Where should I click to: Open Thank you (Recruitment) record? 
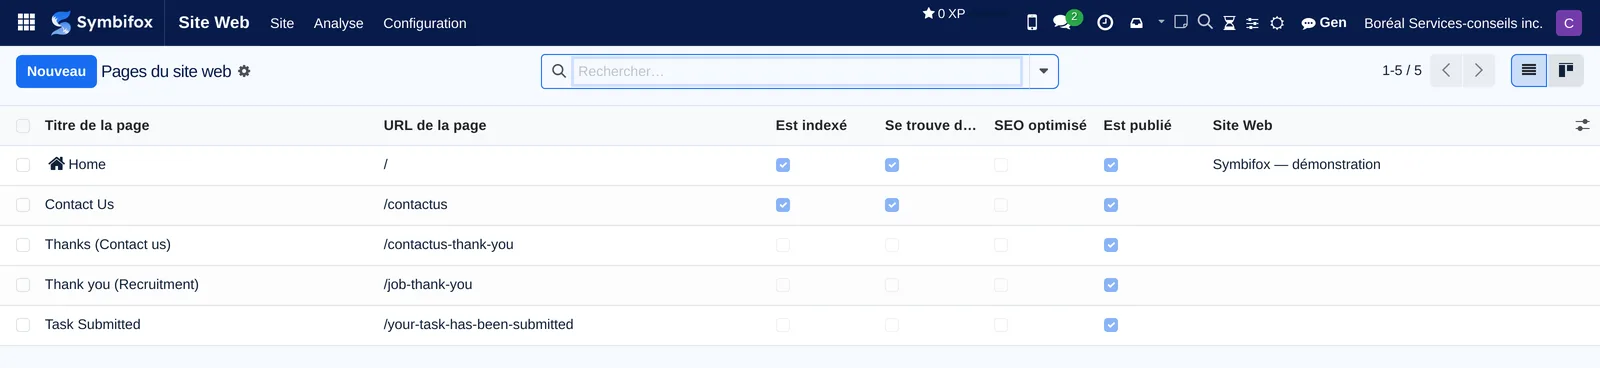point(122,284)
